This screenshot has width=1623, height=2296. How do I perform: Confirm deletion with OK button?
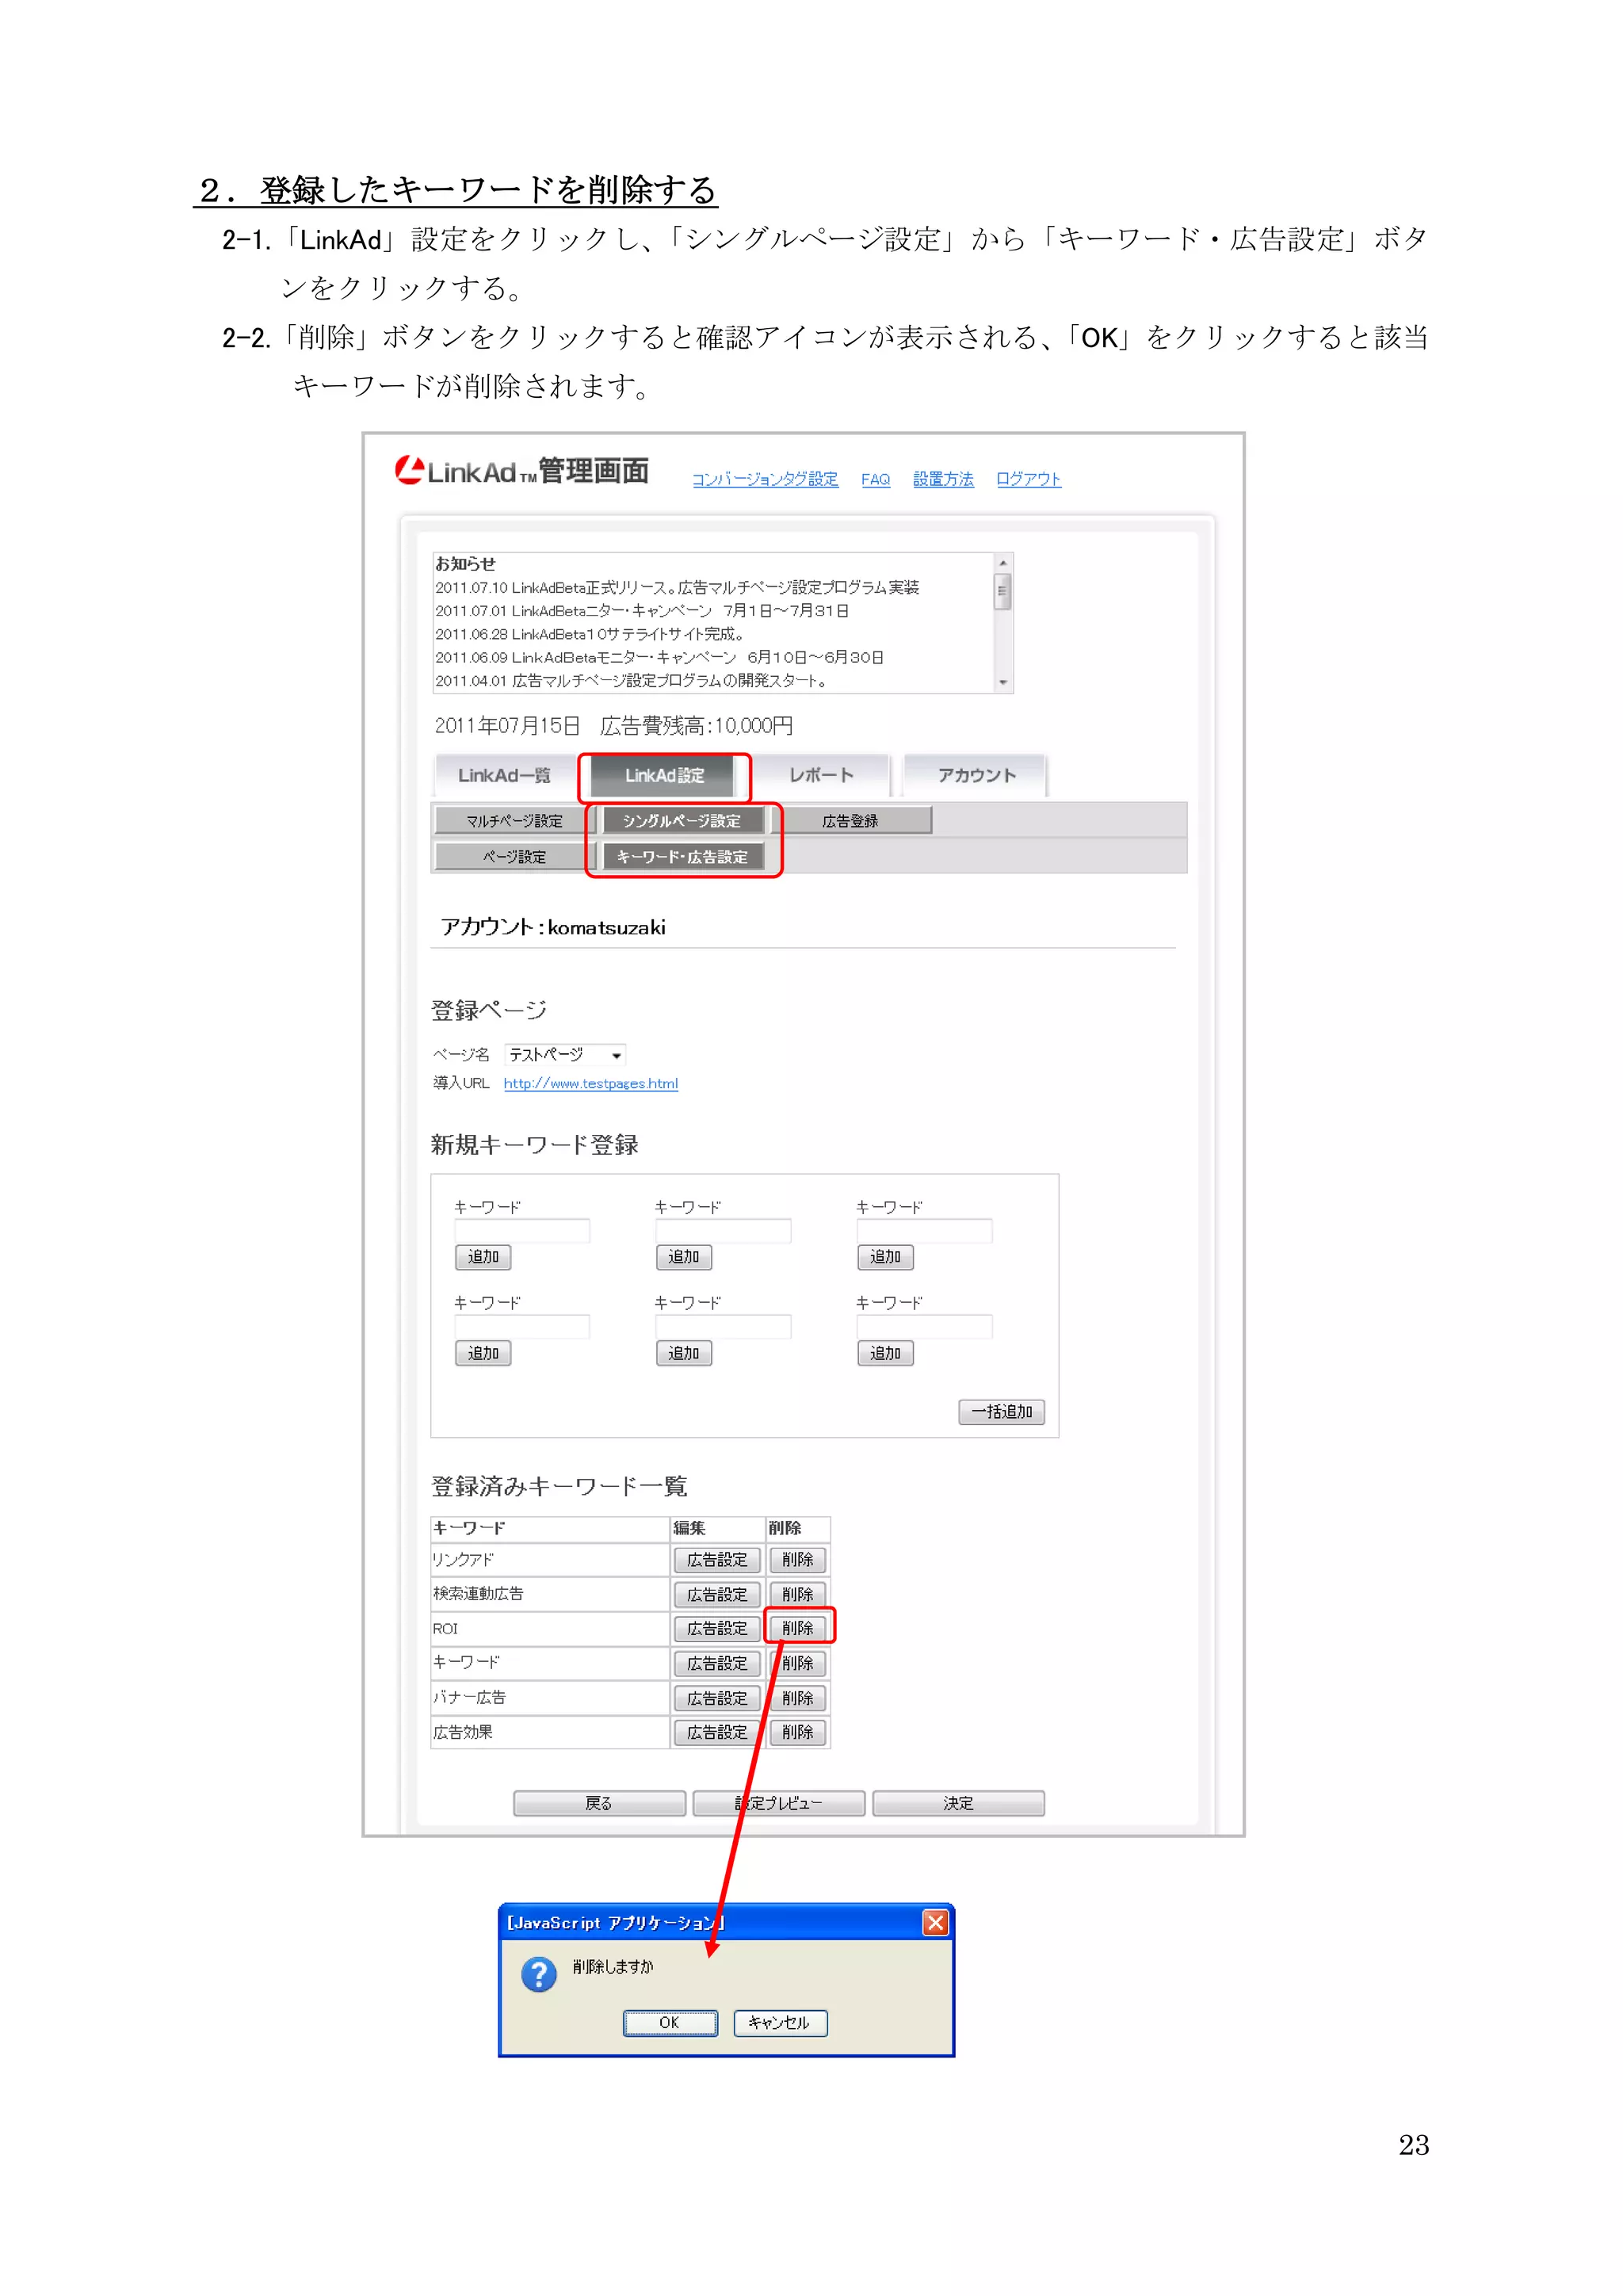pyautogui.click(x=670, y=2022)
